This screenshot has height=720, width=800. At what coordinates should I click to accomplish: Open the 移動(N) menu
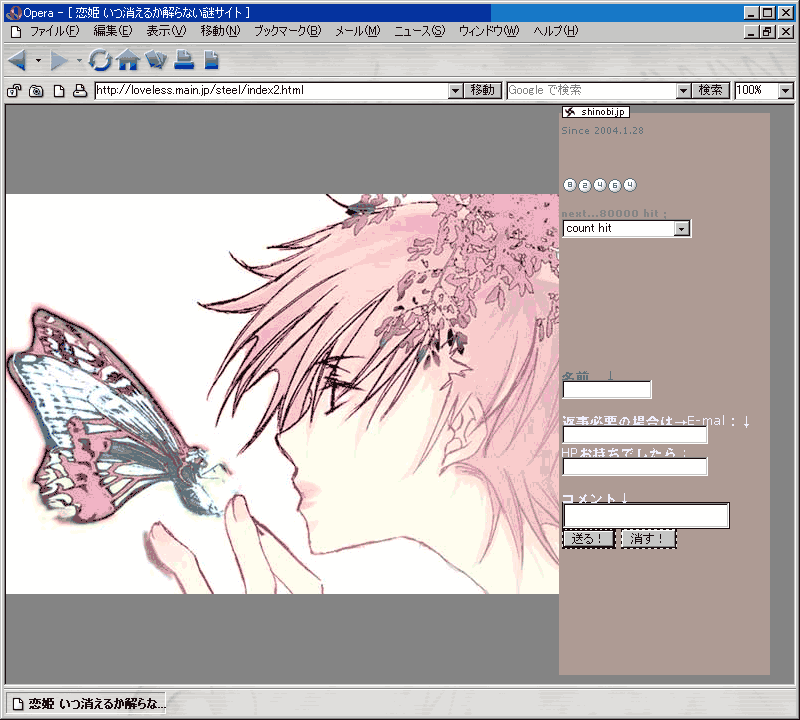coord(220,31)
